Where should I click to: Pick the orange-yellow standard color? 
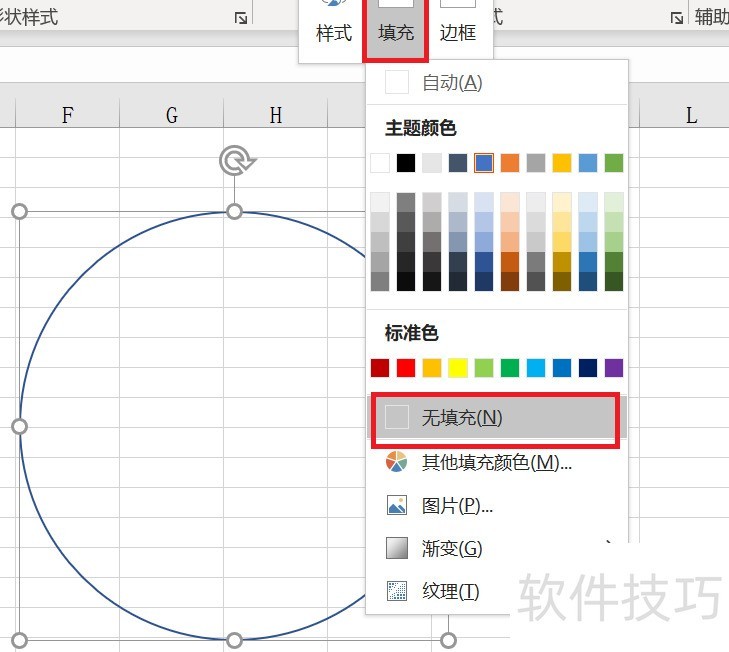tap(432, 368)
